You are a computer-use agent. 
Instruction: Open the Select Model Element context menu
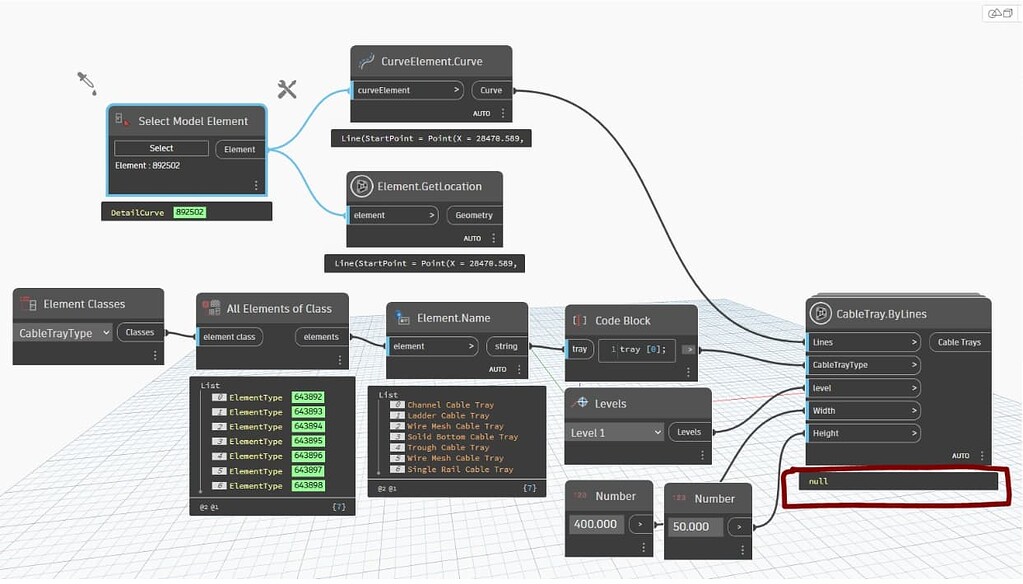click(x=256, y=185)
